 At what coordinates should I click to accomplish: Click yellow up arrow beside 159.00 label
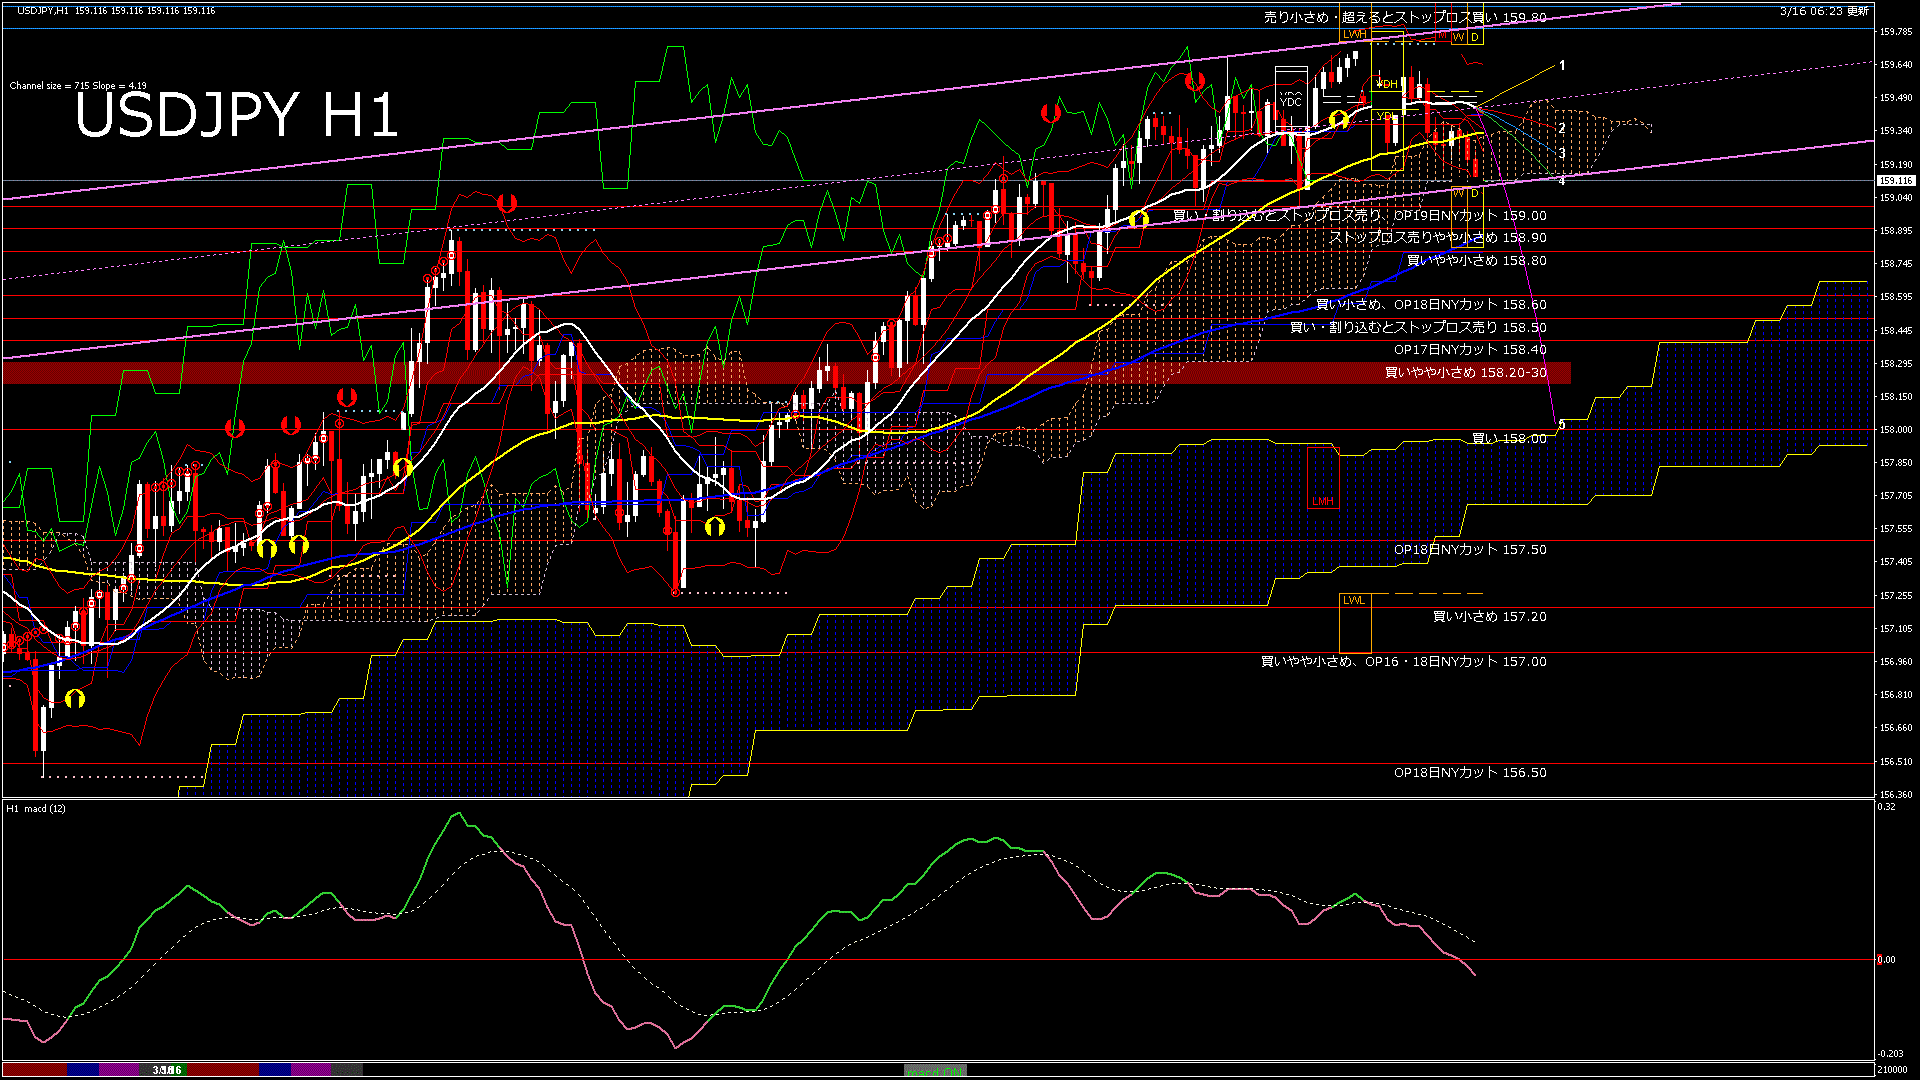[1138, 218]
